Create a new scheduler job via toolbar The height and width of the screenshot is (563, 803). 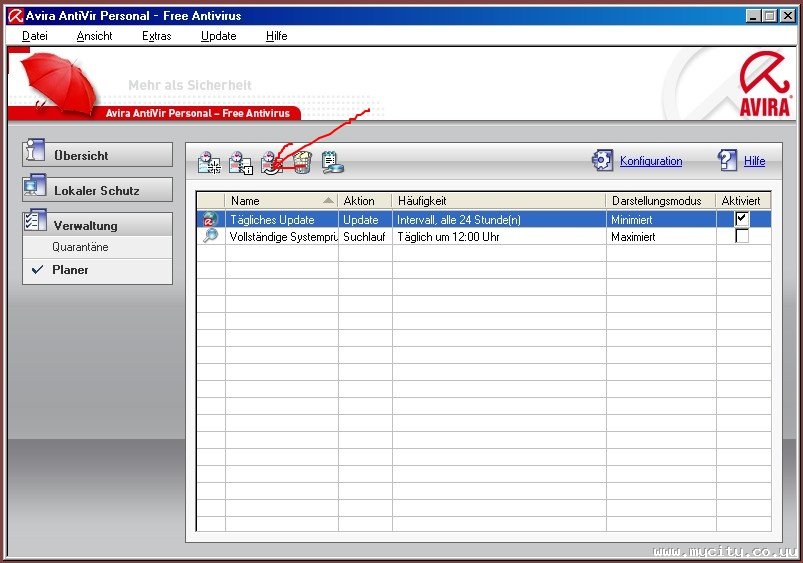tap(209, 163)
